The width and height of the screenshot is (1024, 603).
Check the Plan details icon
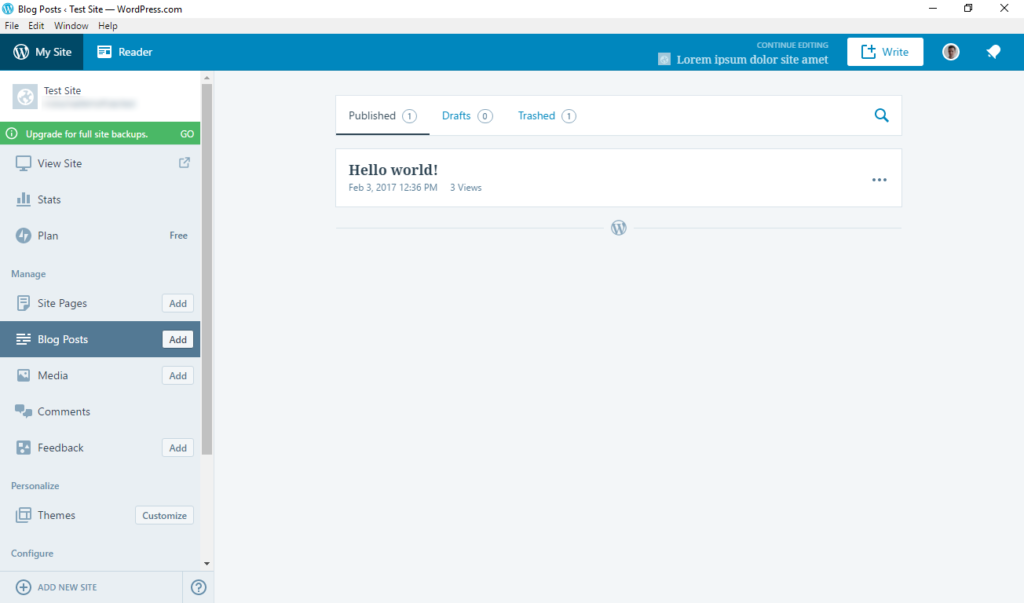tap(22, 235)
